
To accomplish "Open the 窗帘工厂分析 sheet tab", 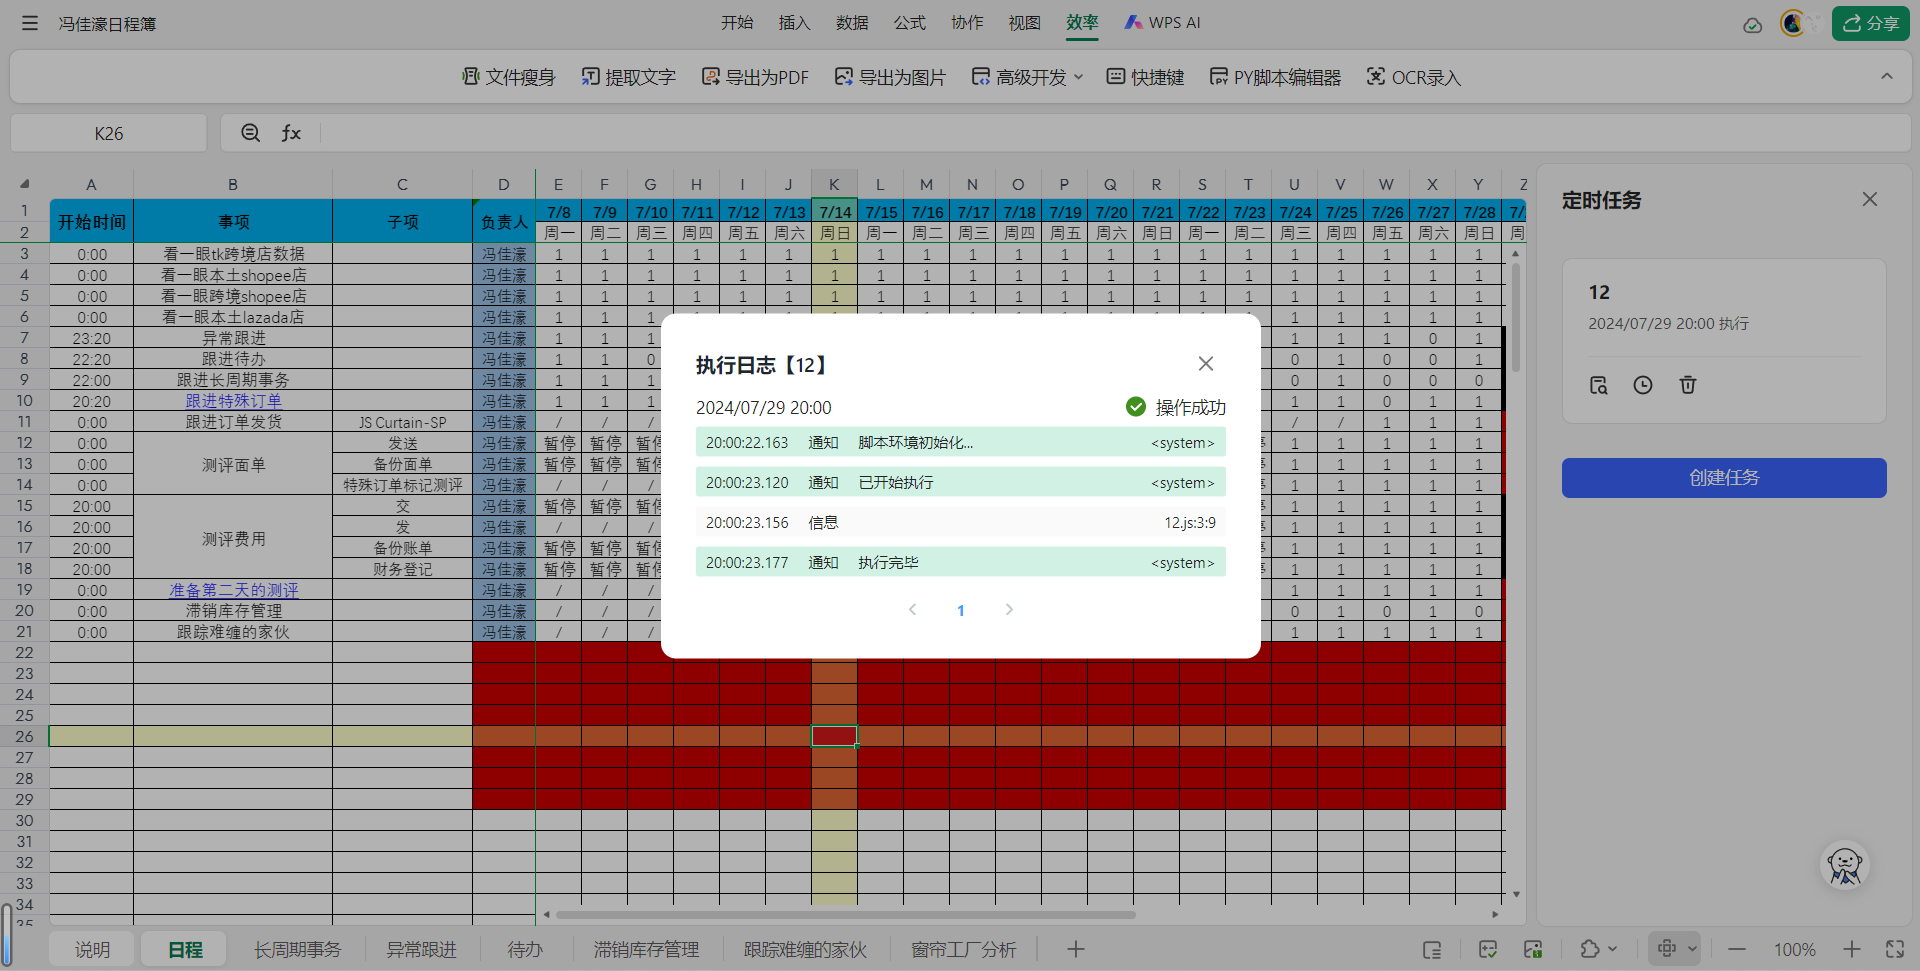I will (x=963, y=949).
